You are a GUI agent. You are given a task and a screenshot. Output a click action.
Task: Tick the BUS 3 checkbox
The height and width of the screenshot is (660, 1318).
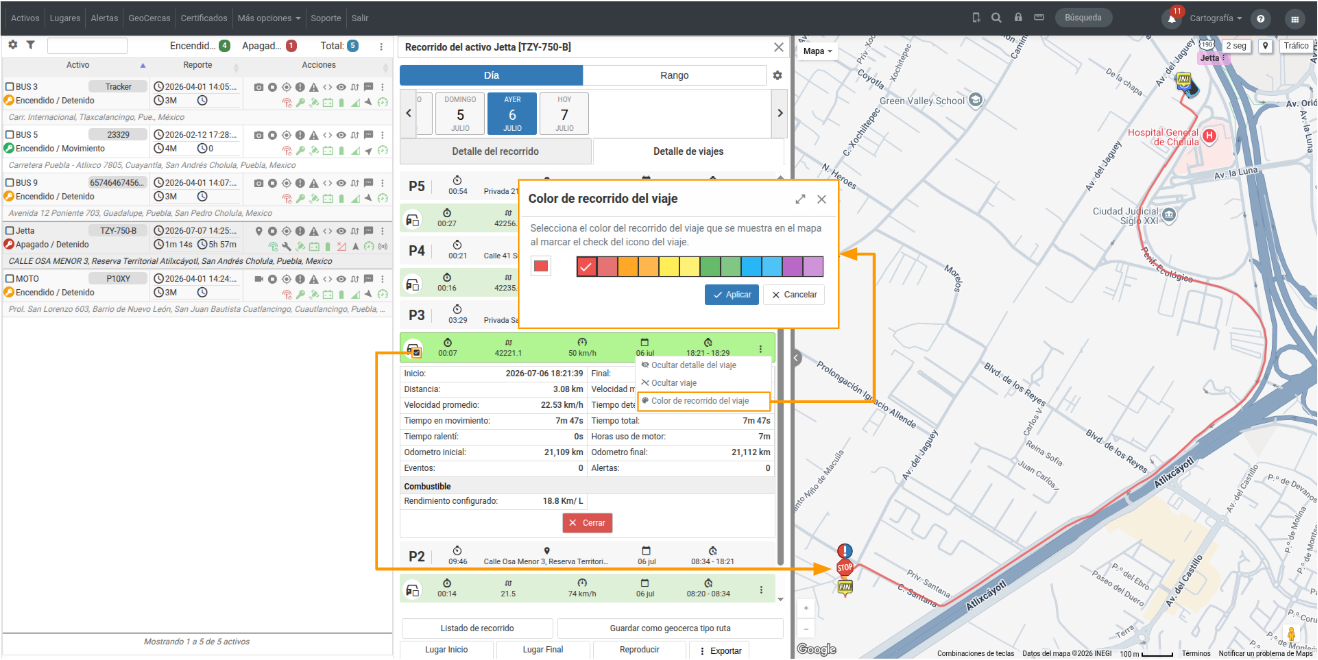10,87
